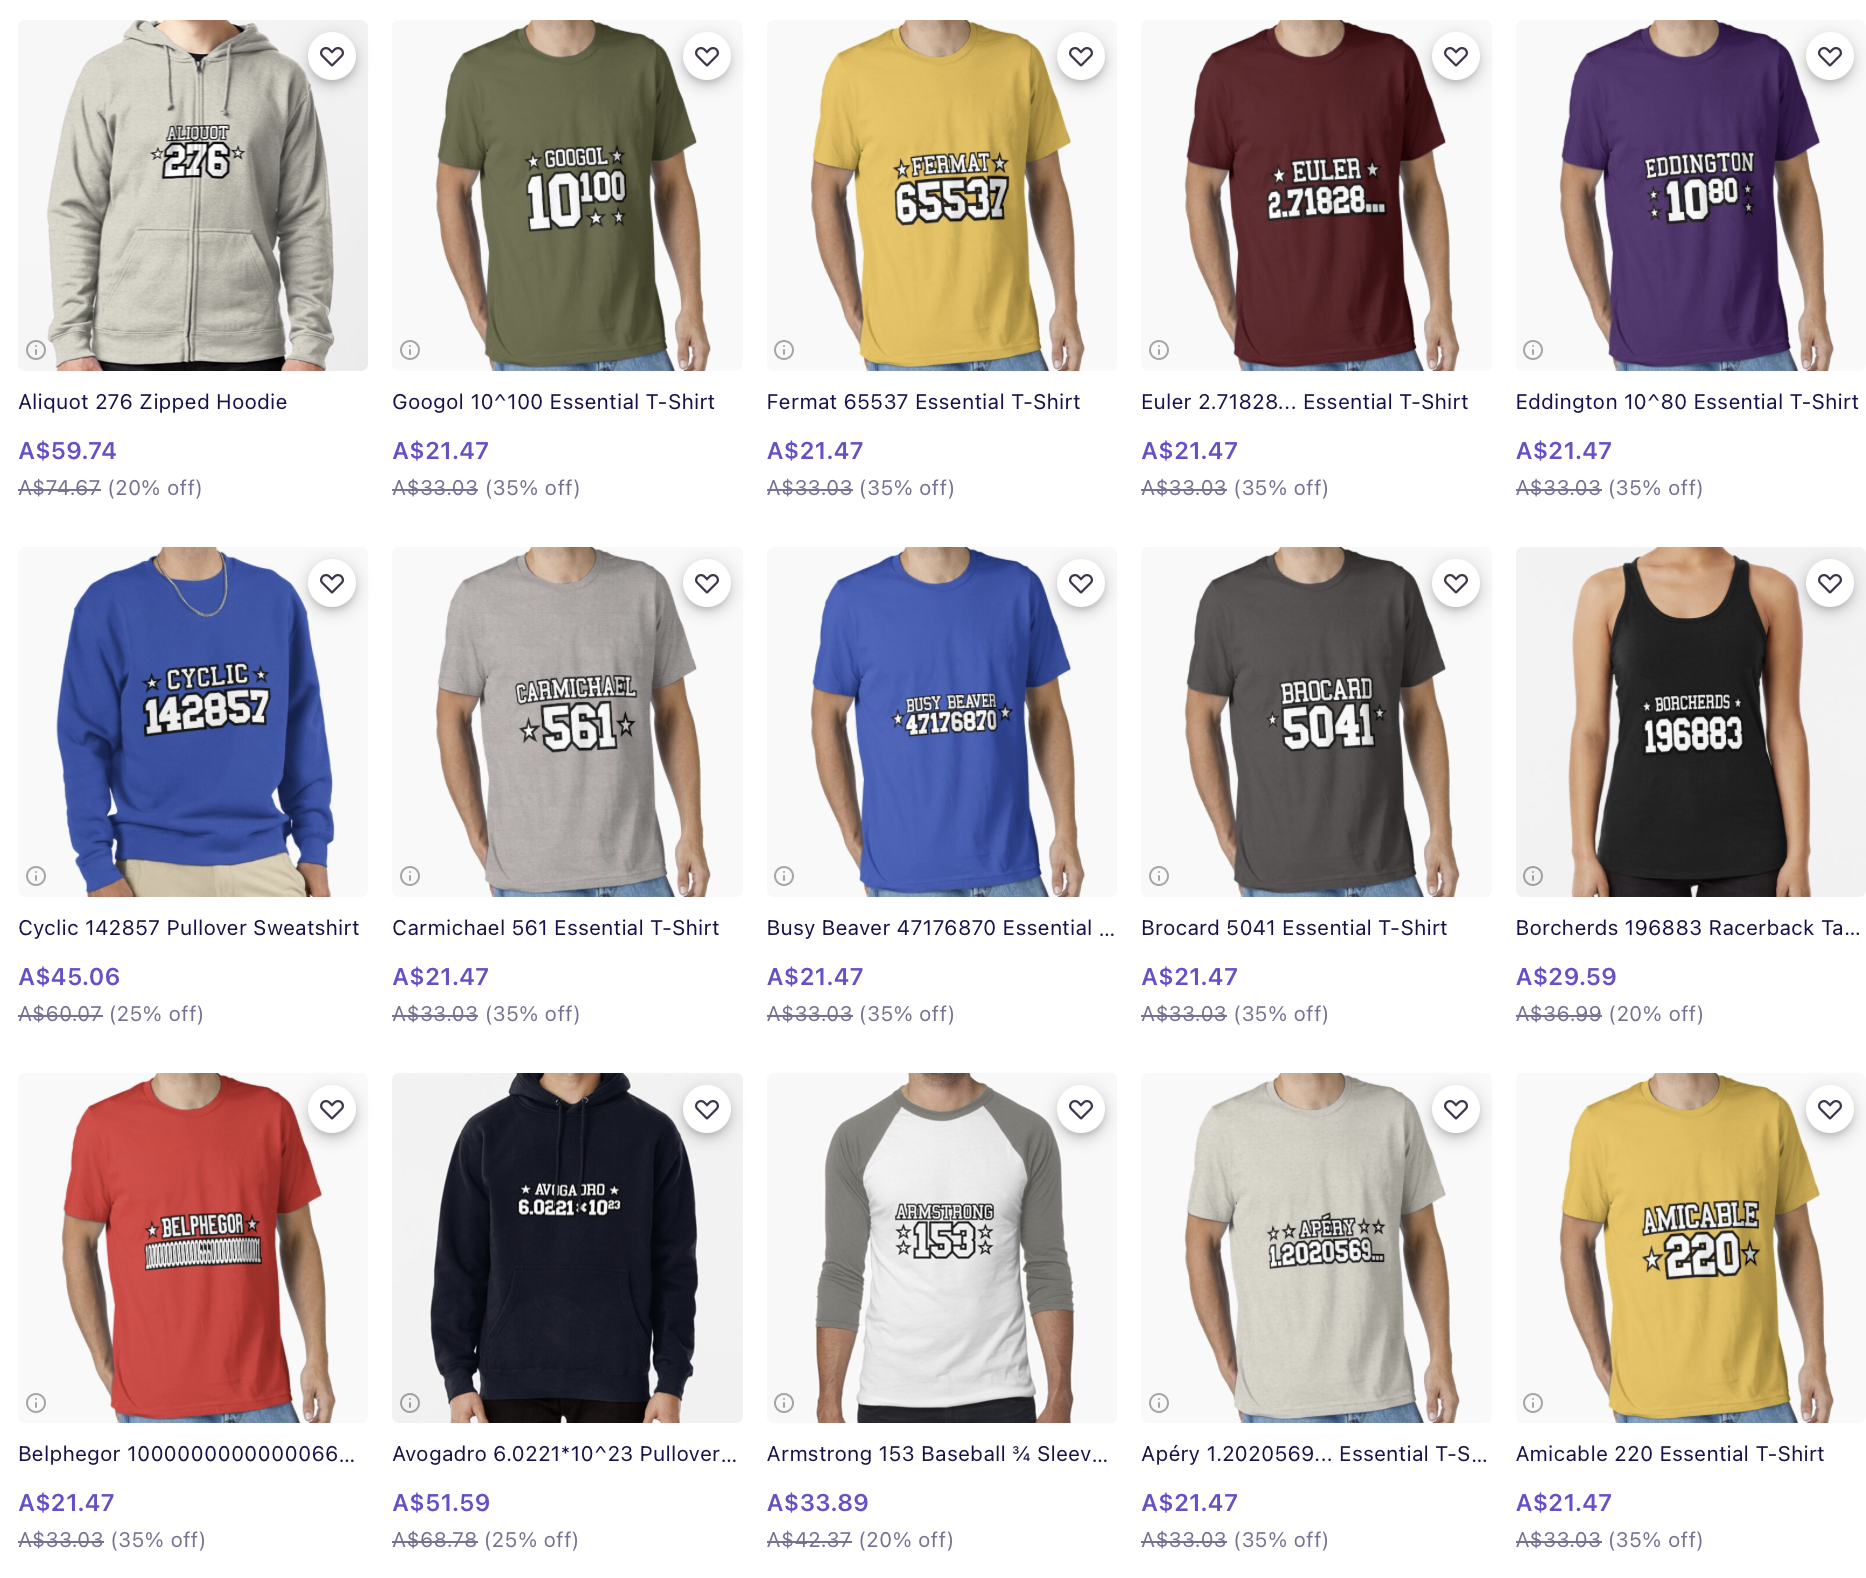Favorite the Armstrong 153 baseball tee
Screen dimensions: 1866x1578
(x=1081, y=1109)
